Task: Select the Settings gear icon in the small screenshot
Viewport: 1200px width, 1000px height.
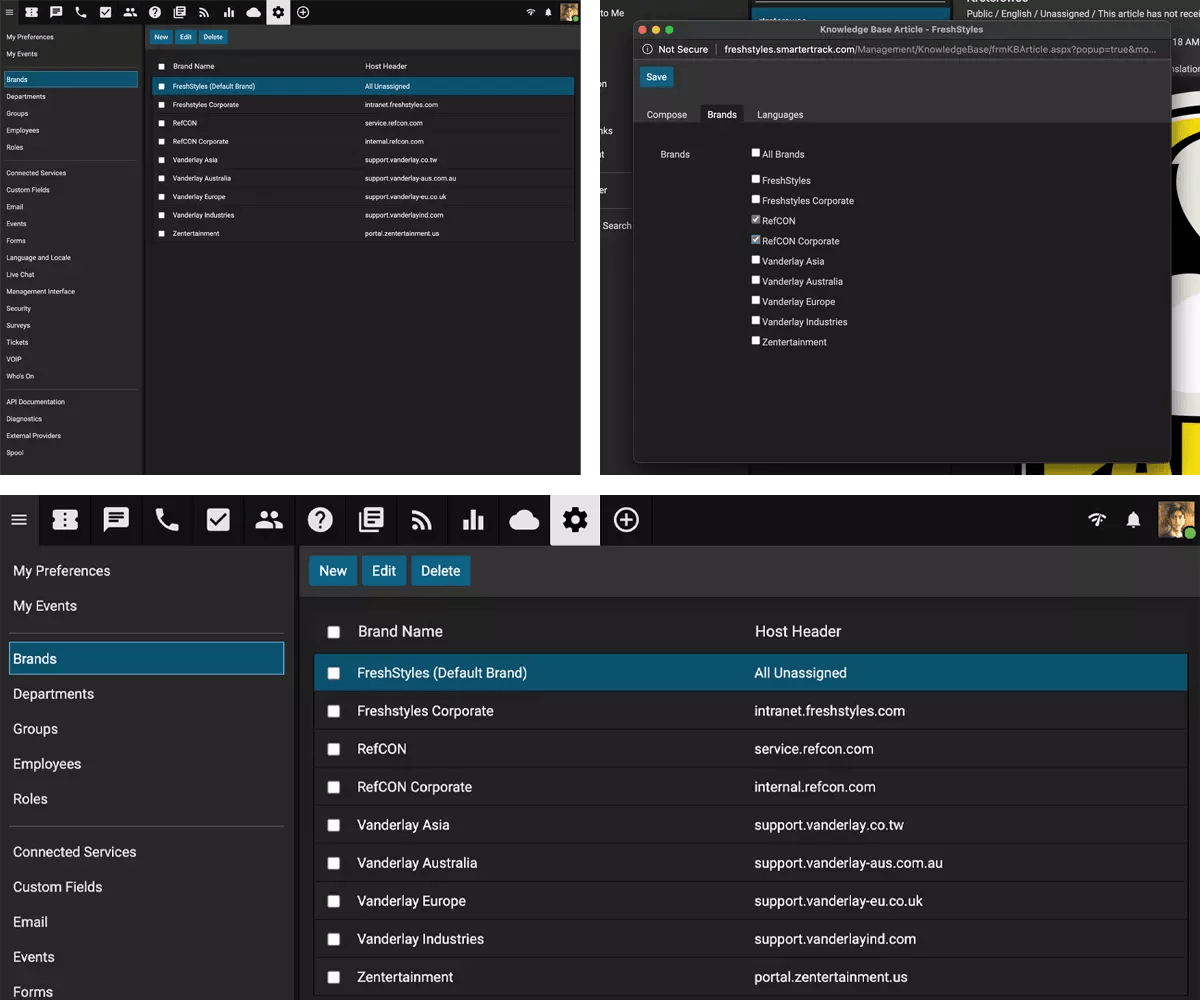Action: (278, 12)
